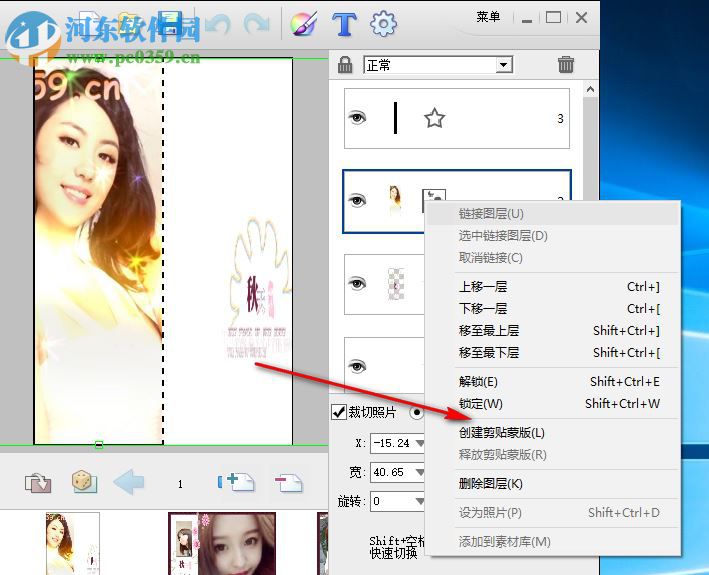Expand the X value dropdown arrow
This screenshot has height=575, width=709.
(x=420, y=443)
